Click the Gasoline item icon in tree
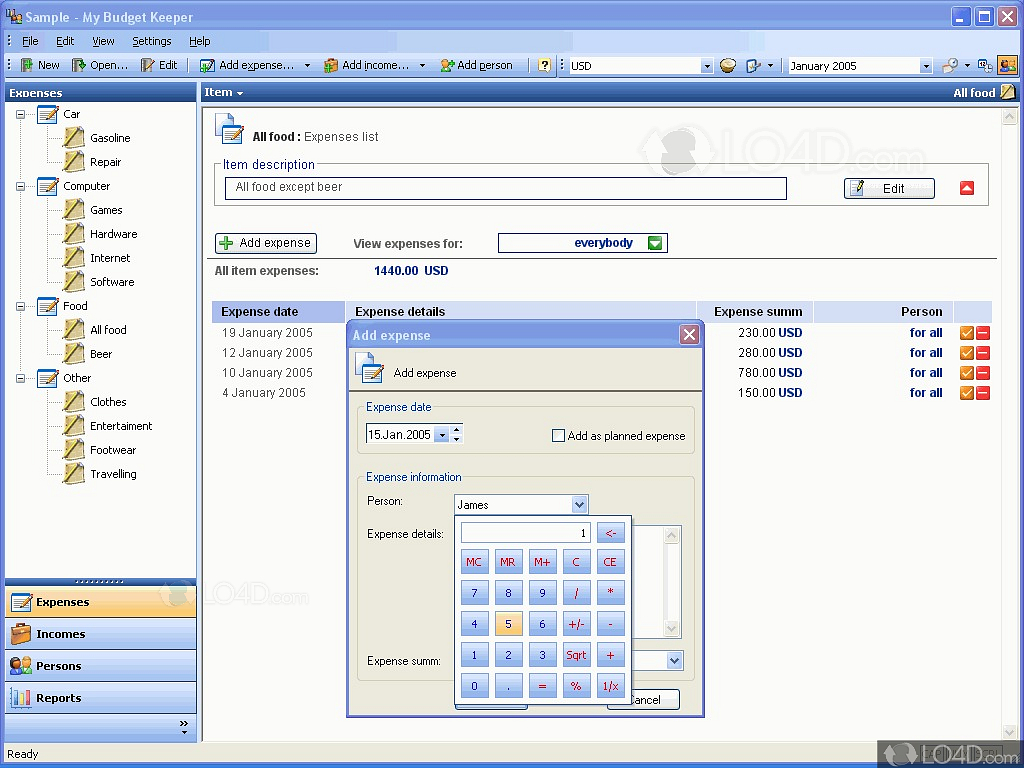This screenshot has width=1024, height=768. (74, 138)
